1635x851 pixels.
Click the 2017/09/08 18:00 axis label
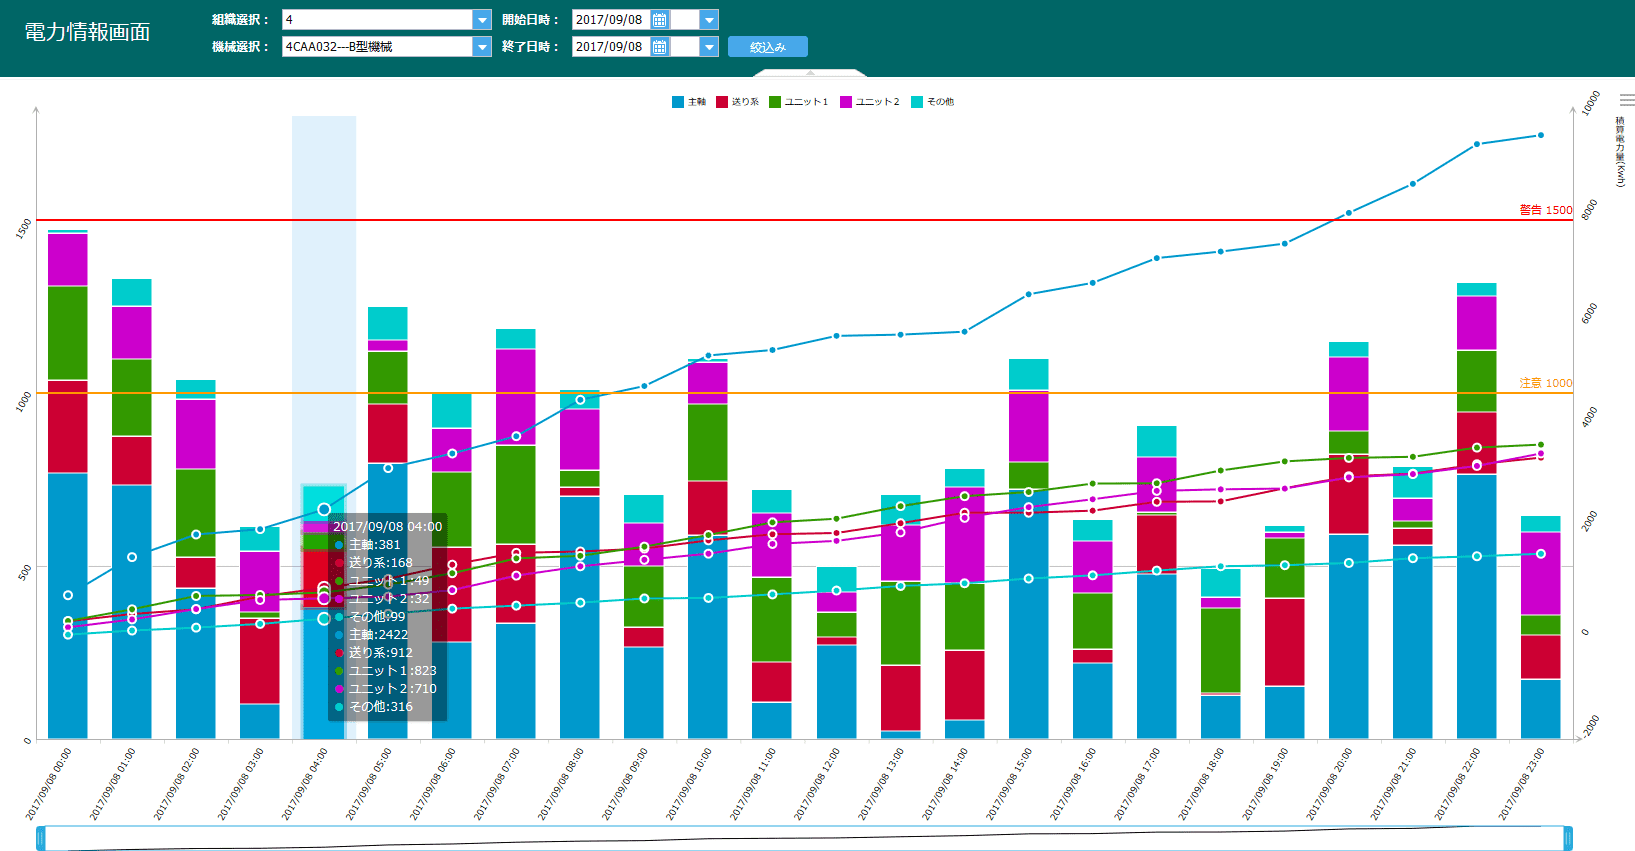click(1203, 785)
